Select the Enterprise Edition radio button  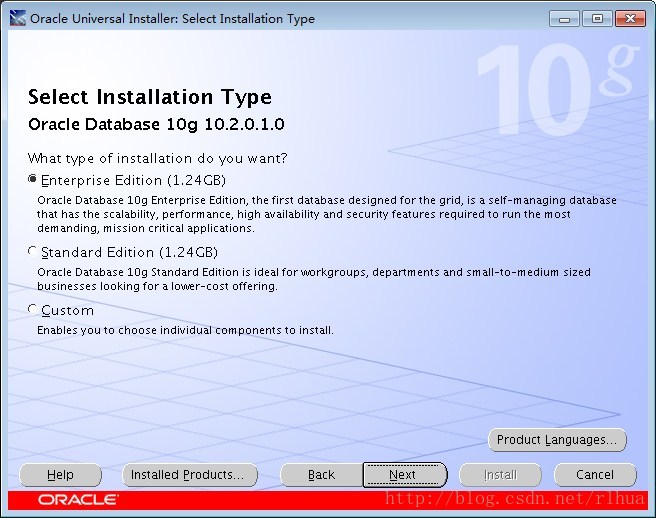click(x=32, y=180)
